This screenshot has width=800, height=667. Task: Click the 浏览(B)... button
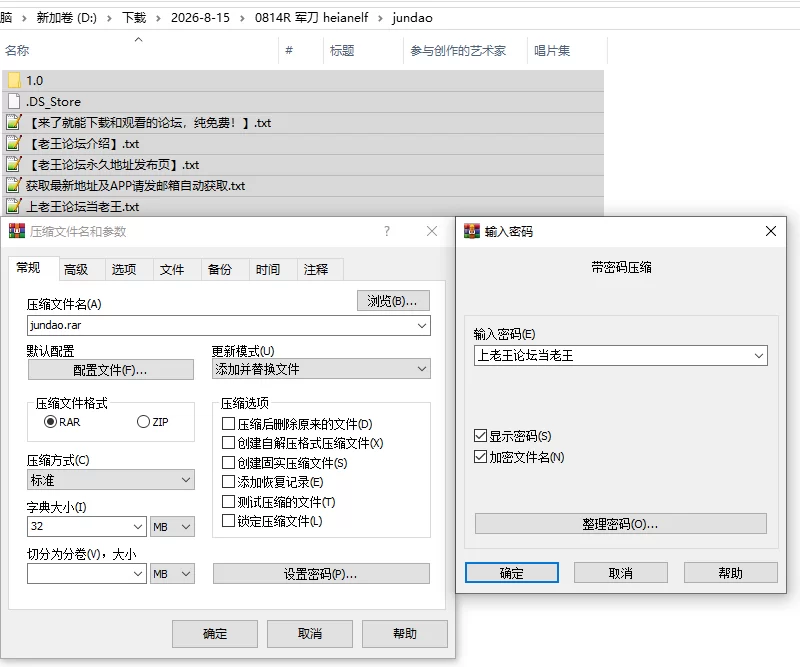tap(393, 301)
